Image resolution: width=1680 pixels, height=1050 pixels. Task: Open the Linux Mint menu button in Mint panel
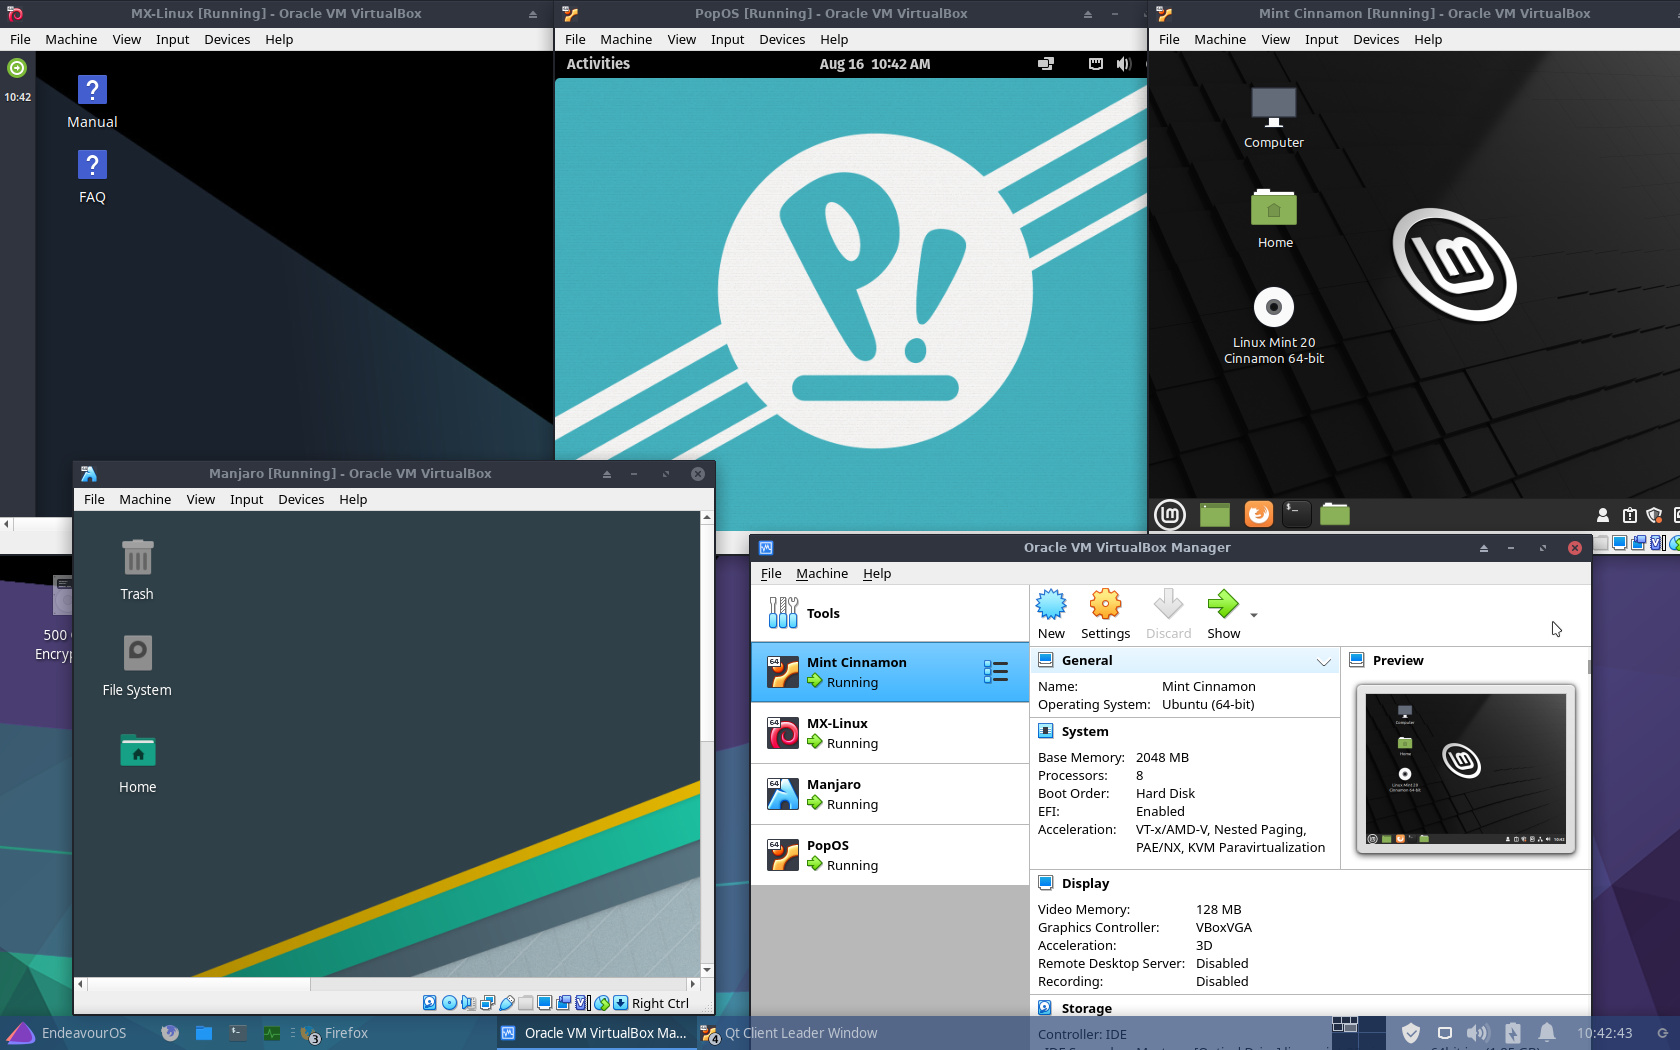coord(1170,514)
